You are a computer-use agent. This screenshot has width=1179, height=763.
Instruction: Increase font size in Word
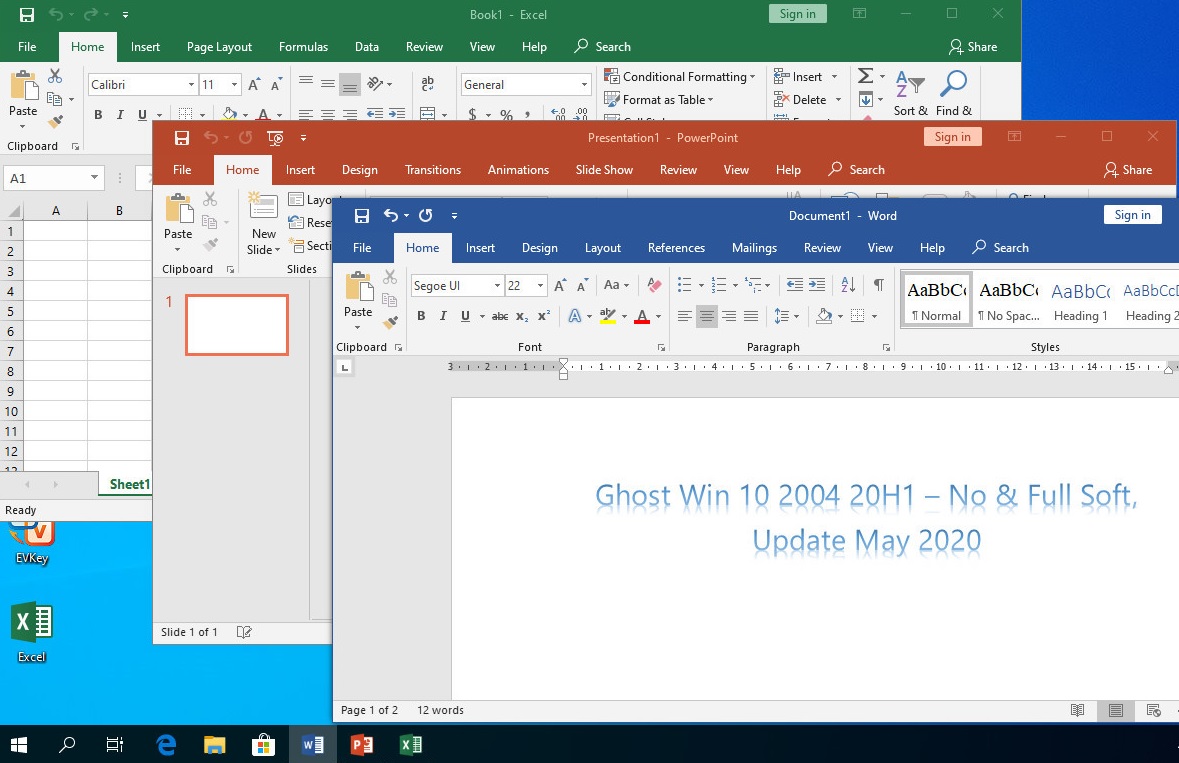pos(560,285)
